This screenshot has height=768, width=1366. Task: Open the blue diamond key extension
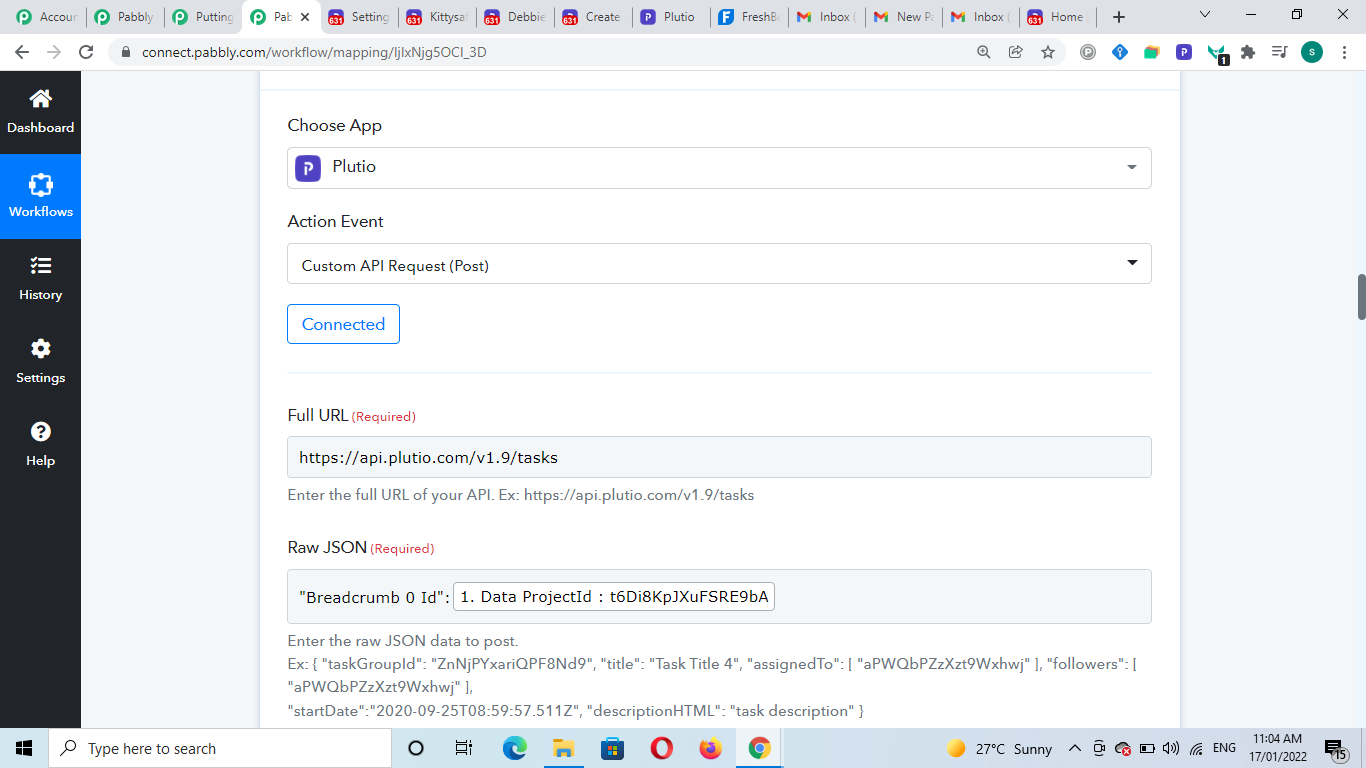(x=1120, y=52)
